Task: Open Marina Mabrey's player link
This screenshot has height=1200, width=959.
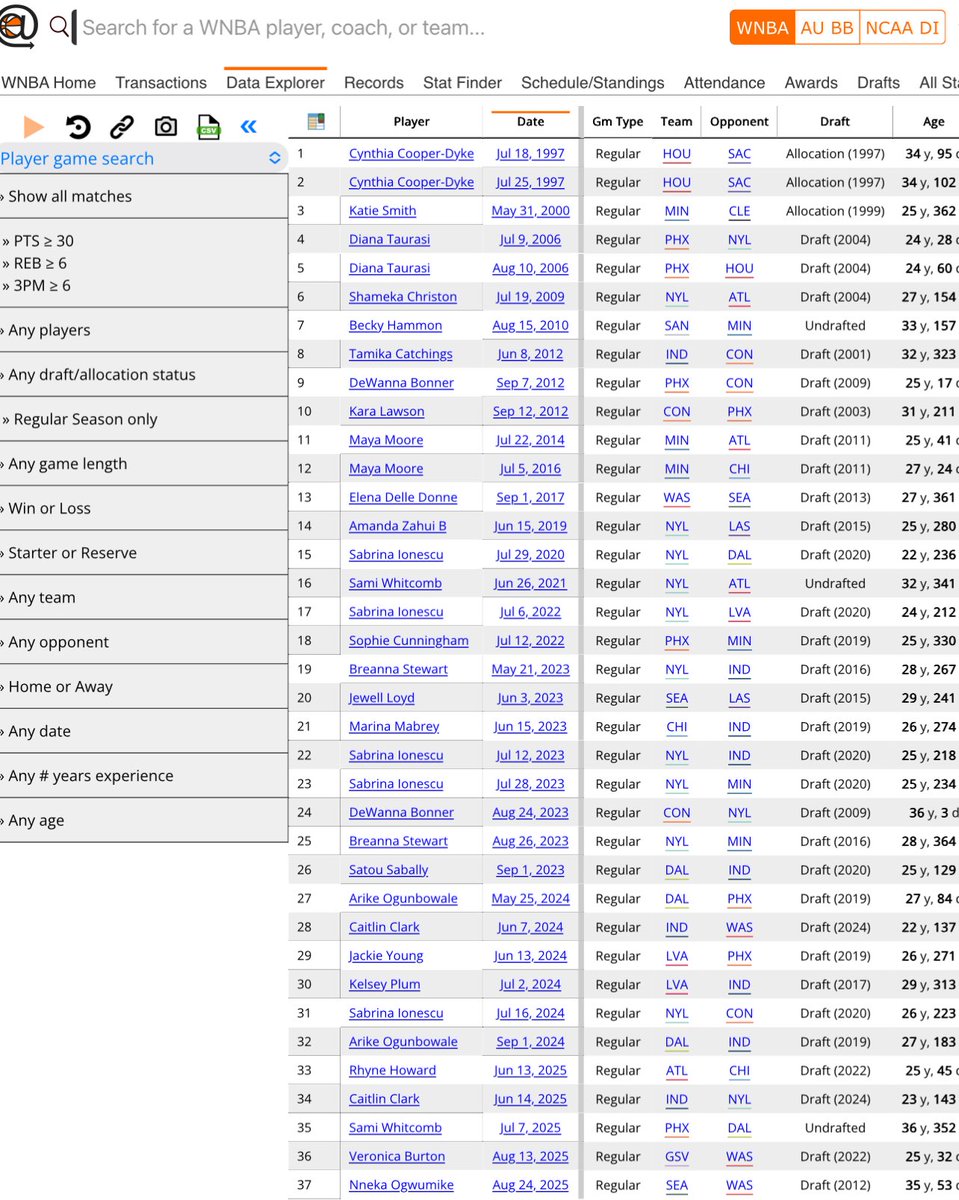Action: click(394, 727)
